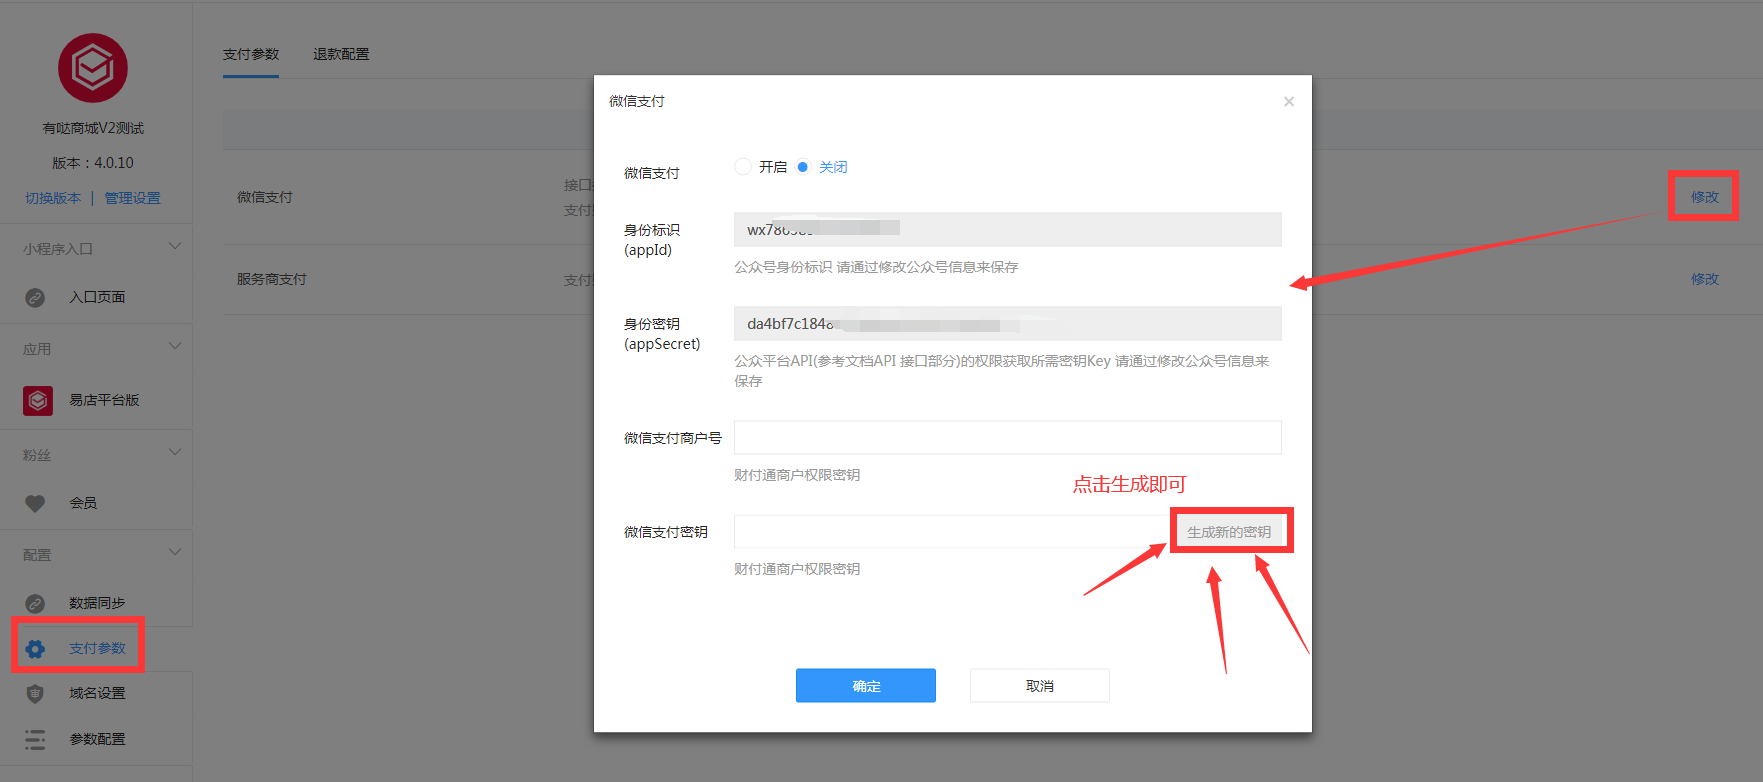This screenshot has width=1763, height=782.
Task: Click 修改 link for 微信支付 row
Action: pos(1705,197)
